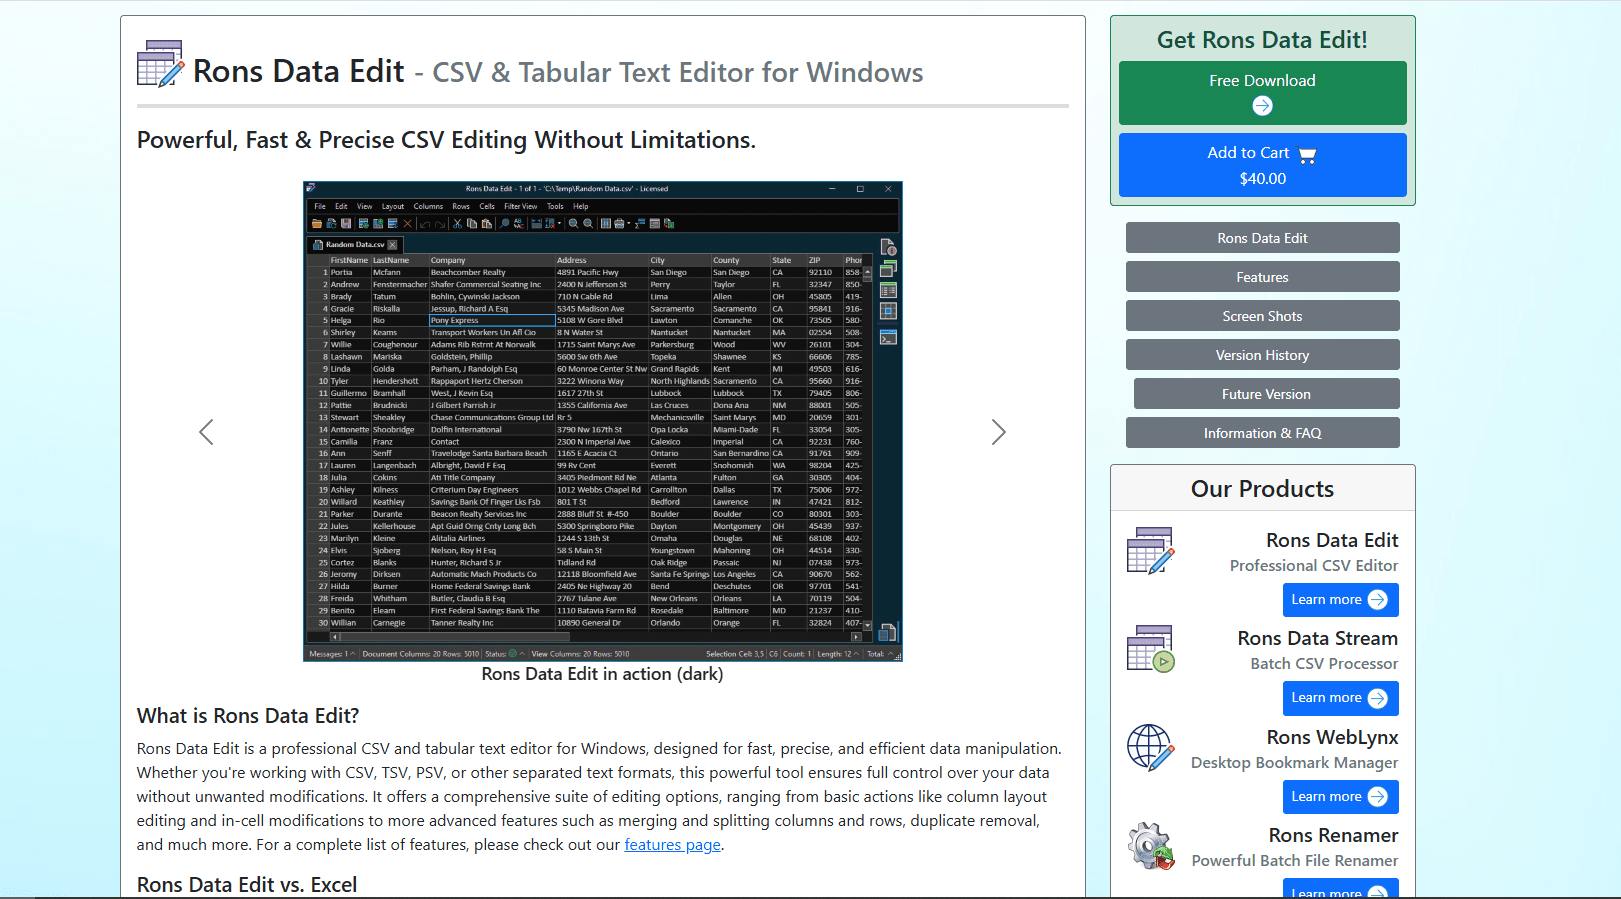The height and width of the screenshot is (899, 1621).
Task: Open the Features sidebar nav button
Action: [x=1262, y=277]
